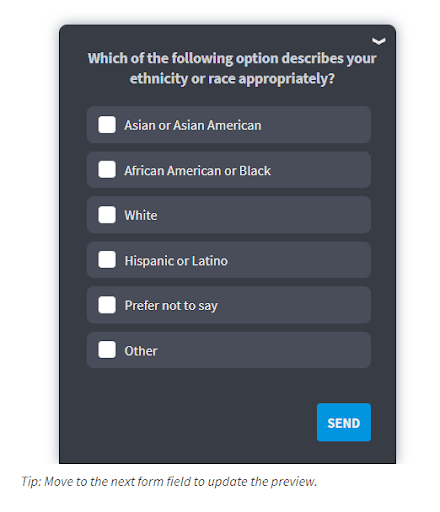This screenshot has height=512, width=440.
Task: Enable the White checkbox
Action: 107,215
